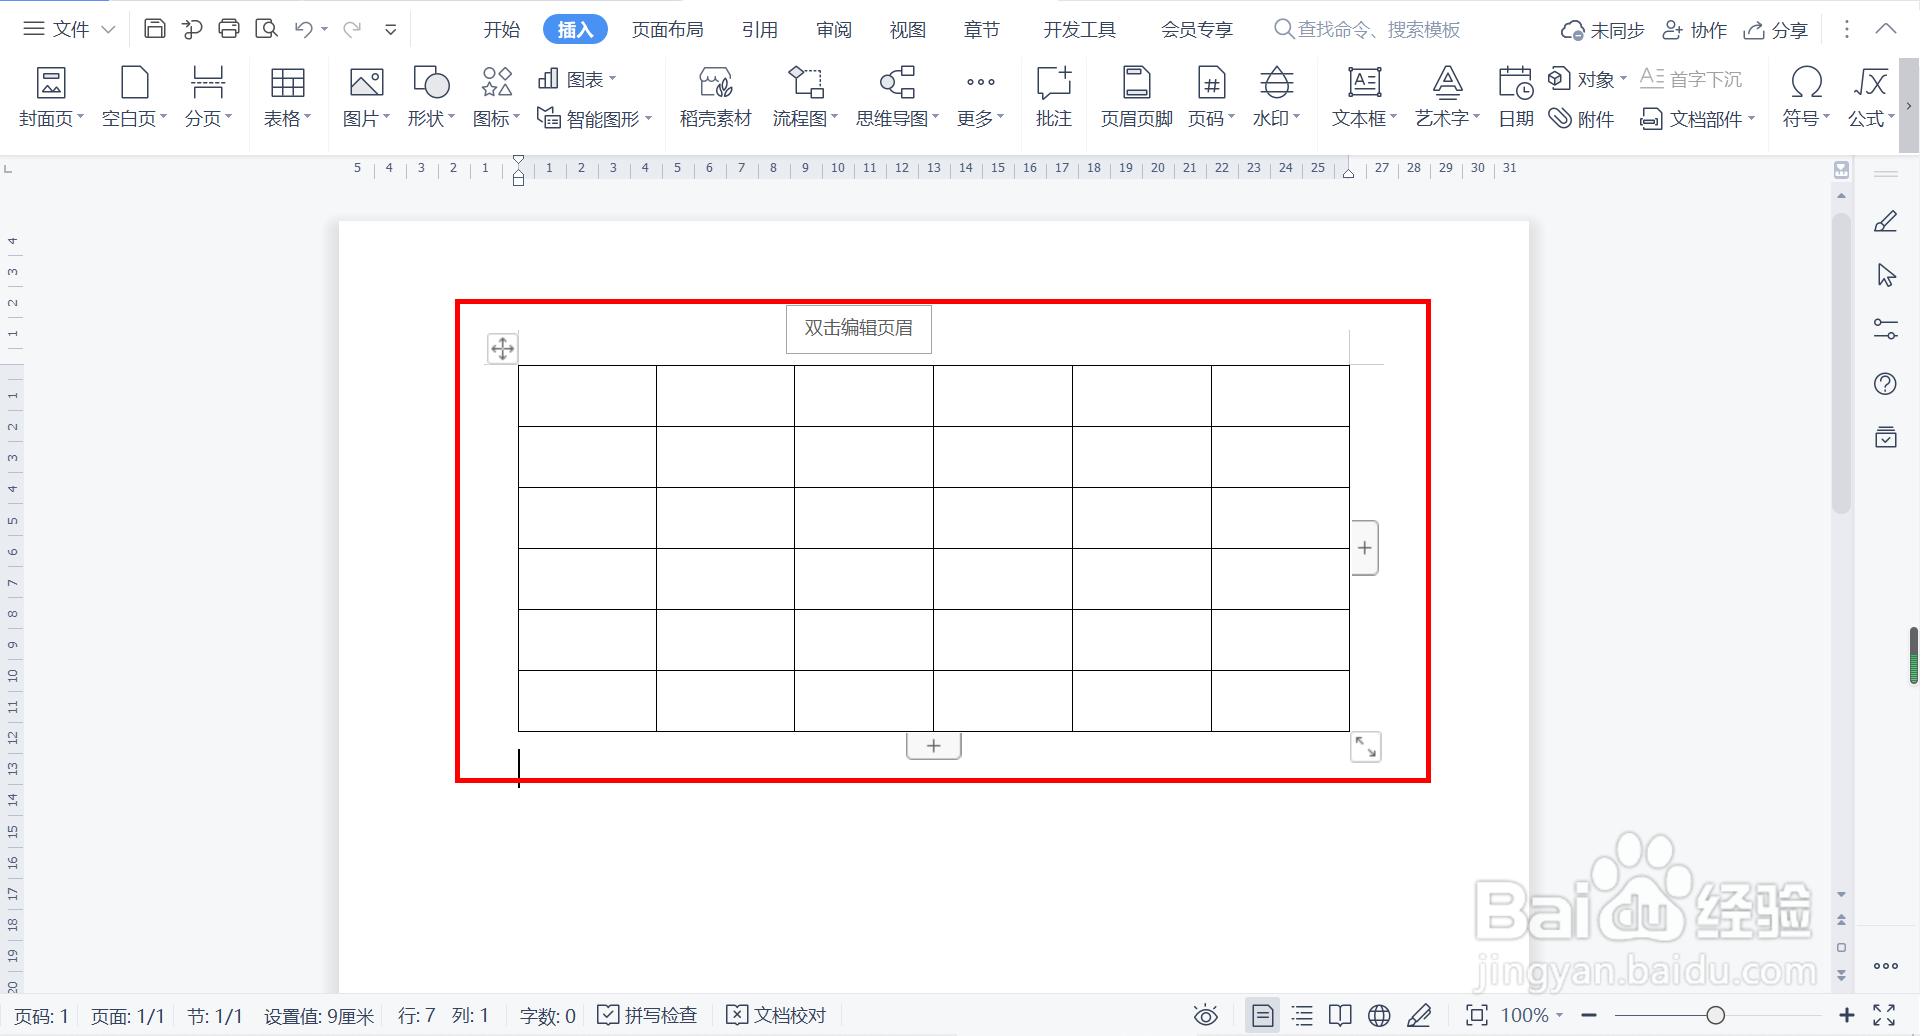Click 协作 collaborate button

[1695, 30]
